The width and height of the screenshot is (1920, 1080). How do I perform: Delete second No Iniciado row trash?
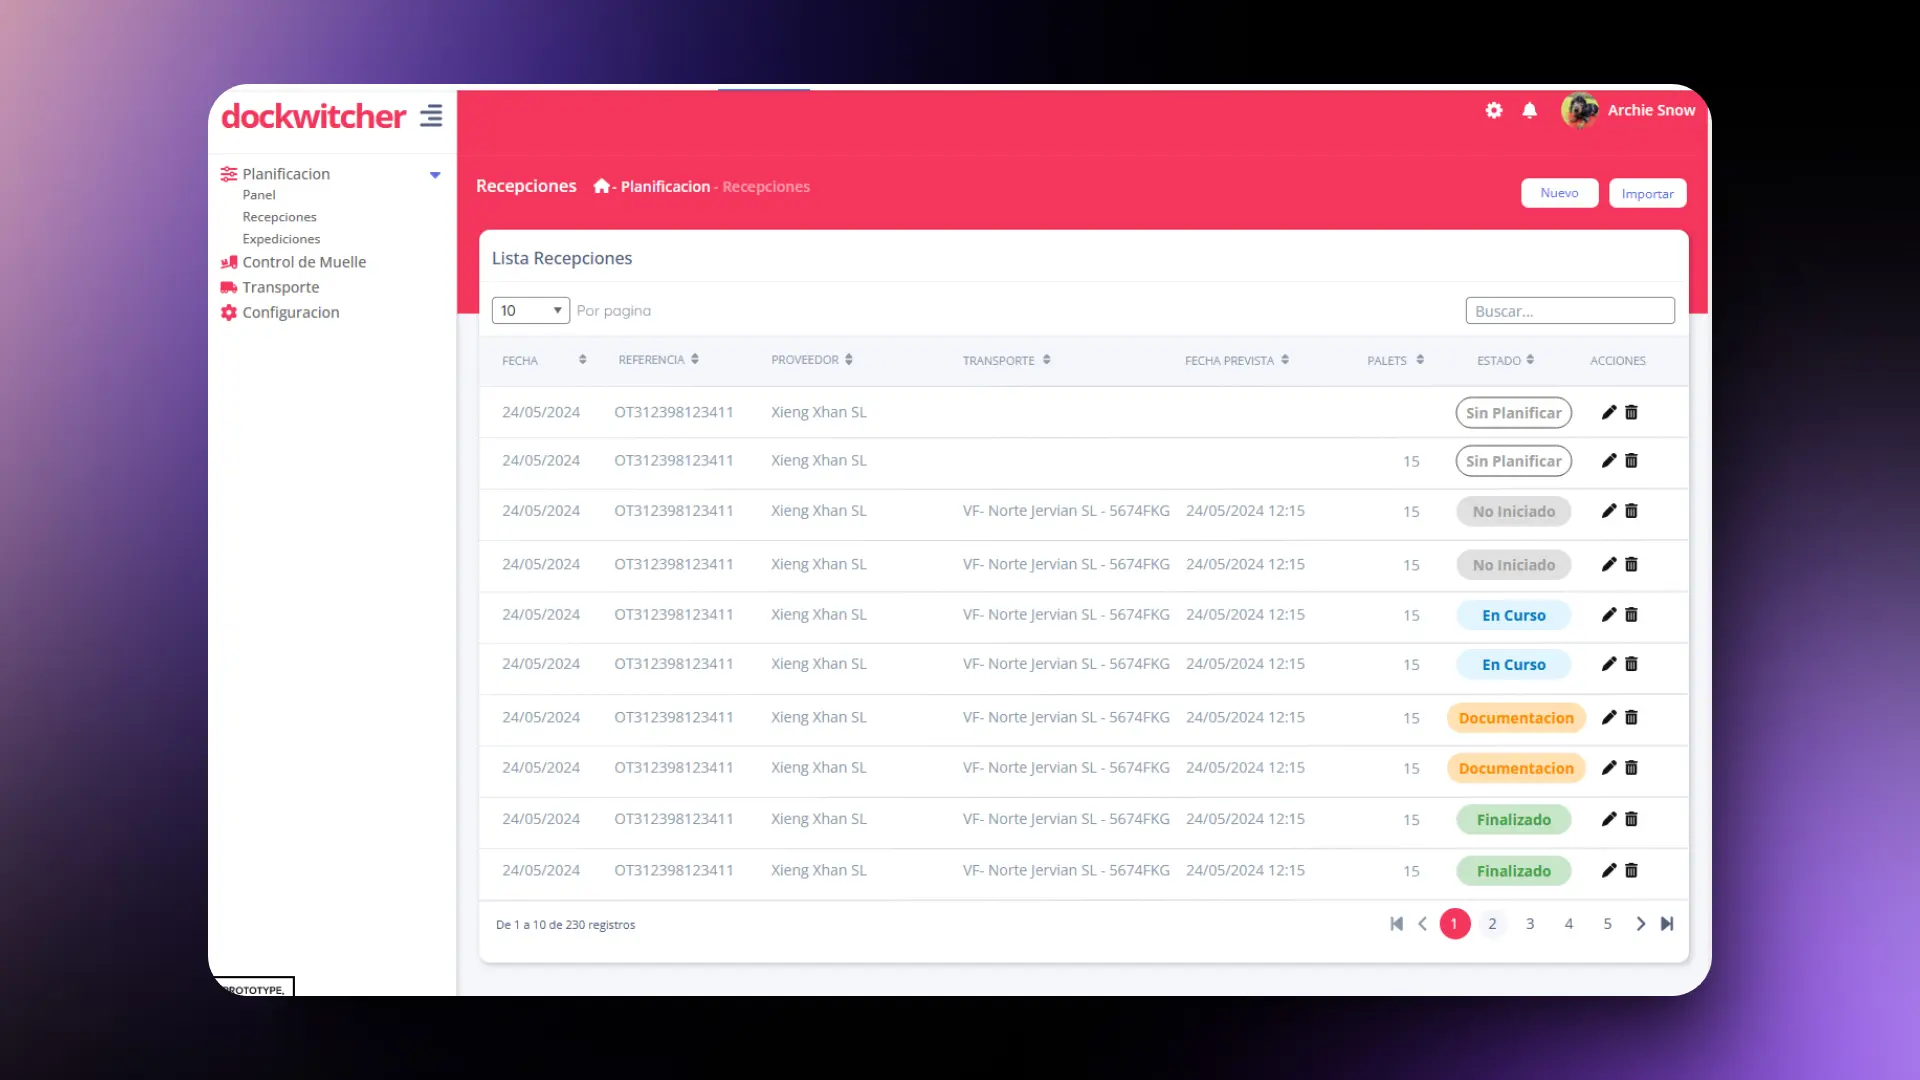tap(1631, 564)
